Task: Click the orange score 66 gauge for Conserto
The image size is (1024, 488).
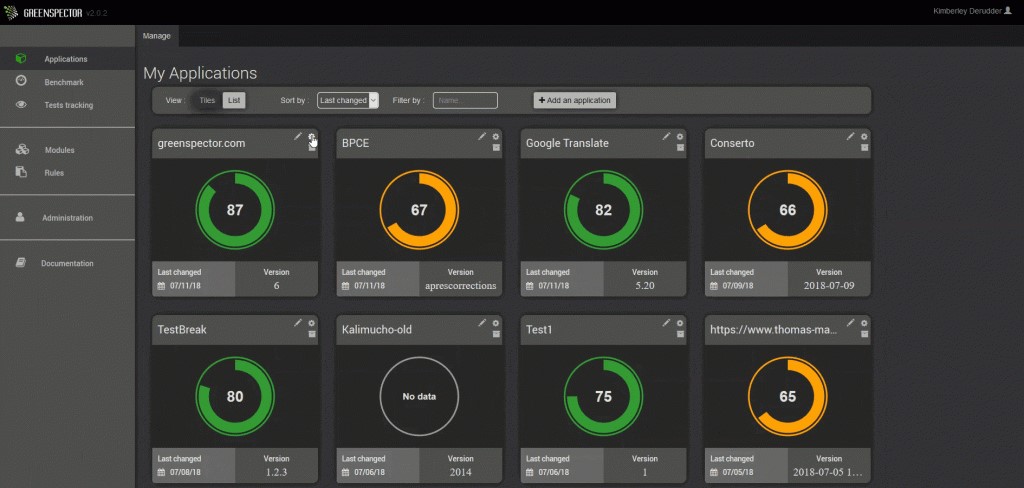Action: tap(788, 210)
